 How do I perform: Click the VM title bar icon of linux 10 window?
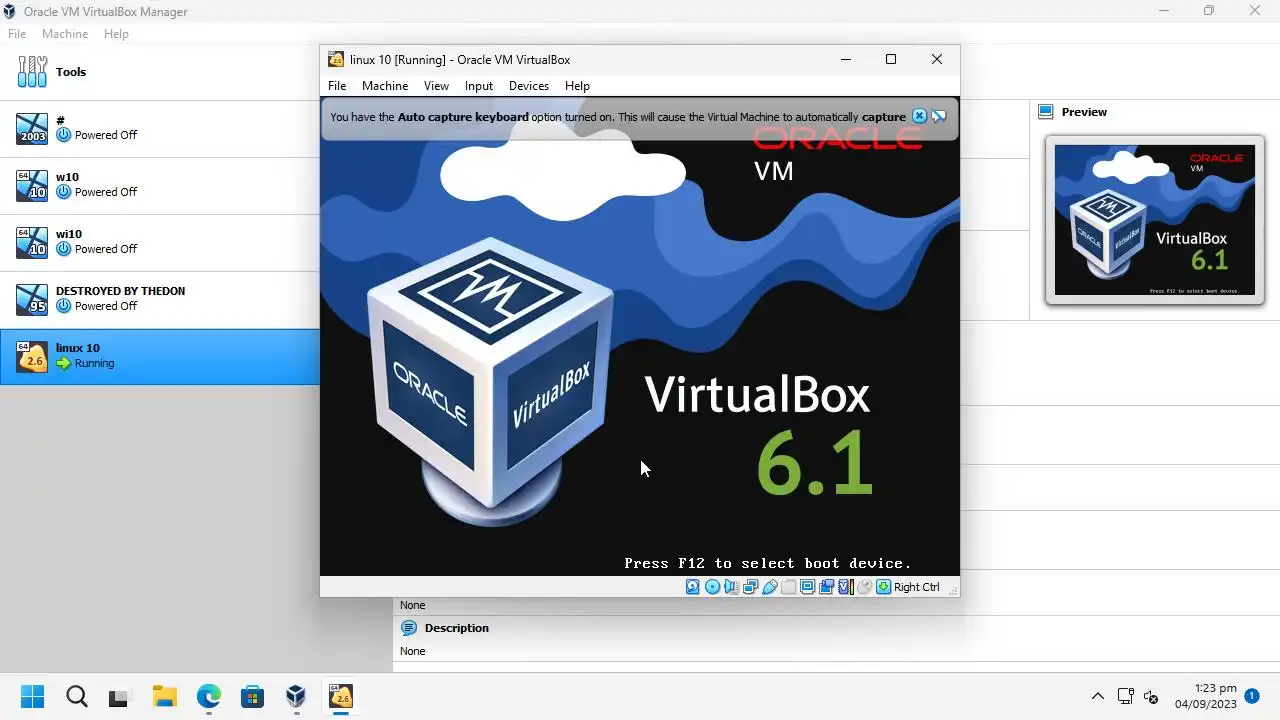(336, 60)
